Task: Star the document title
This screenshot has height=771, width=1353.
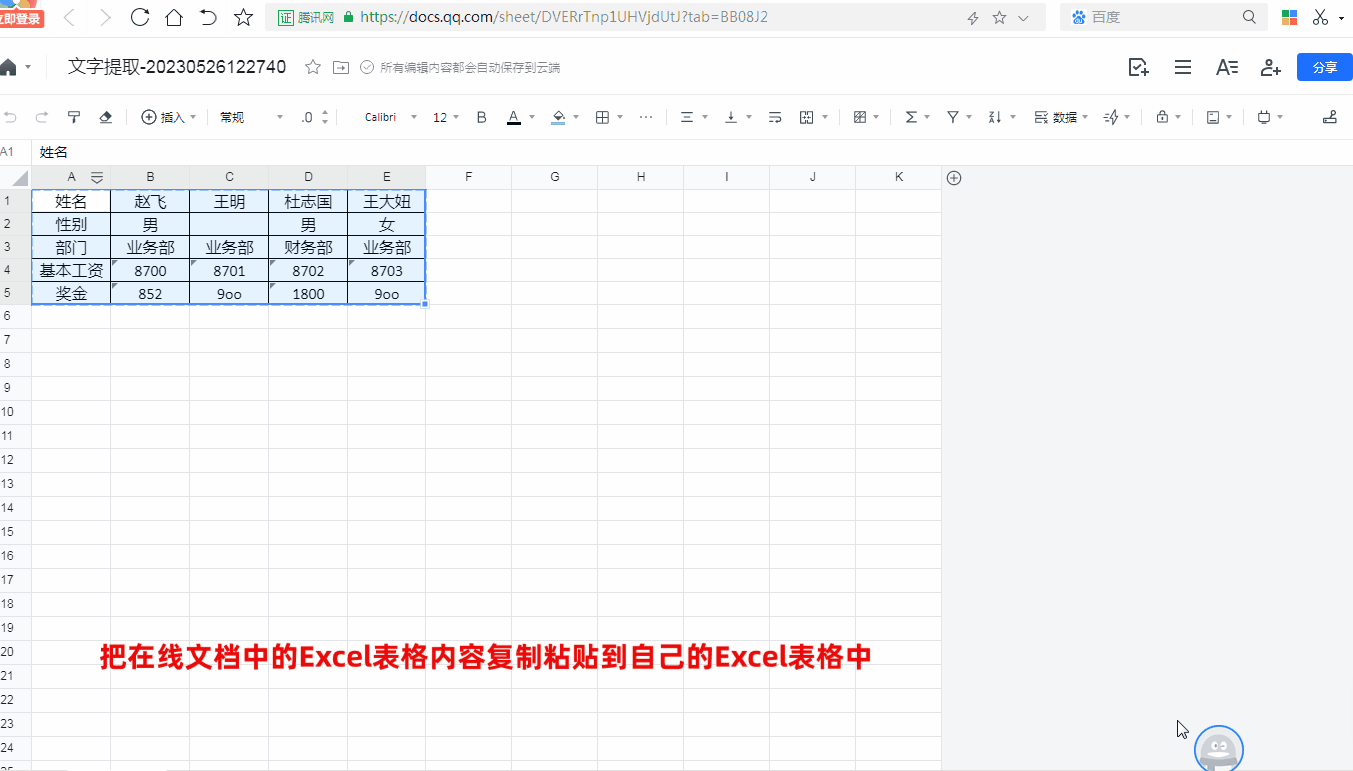Action: point(313,67)
